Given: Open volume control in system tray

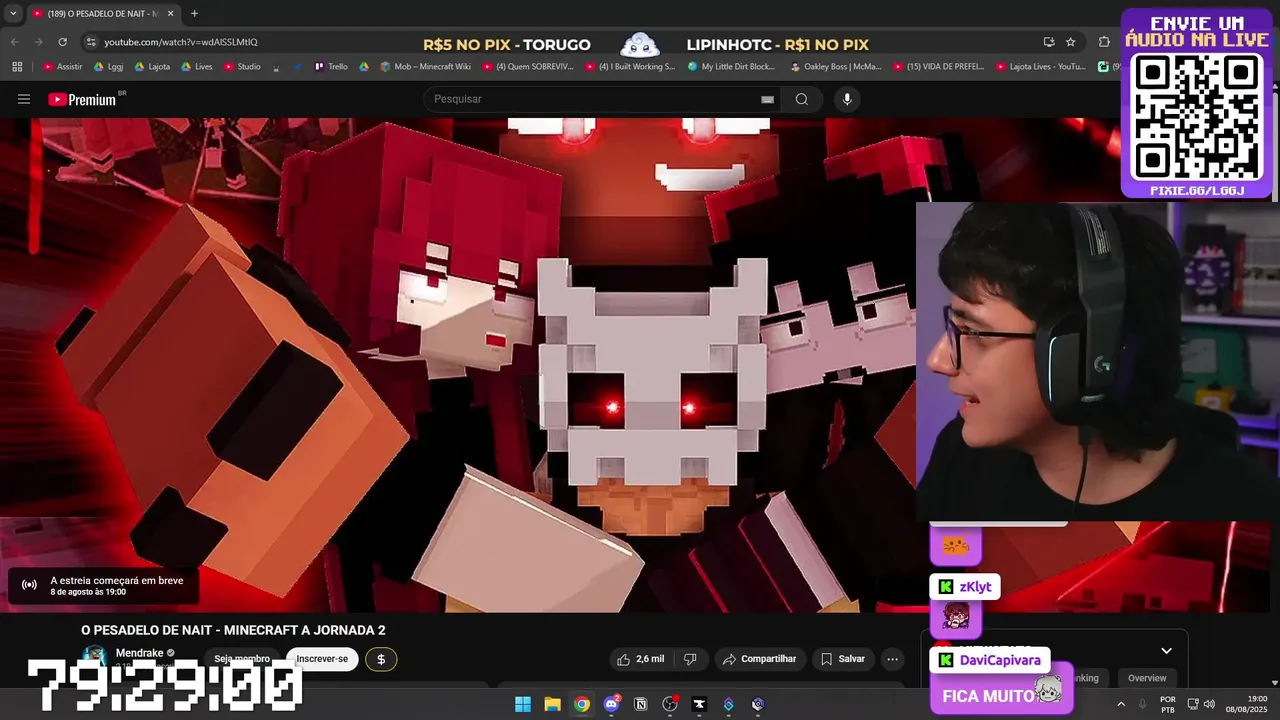Looking at the screenshot, I should [1209, 704].
